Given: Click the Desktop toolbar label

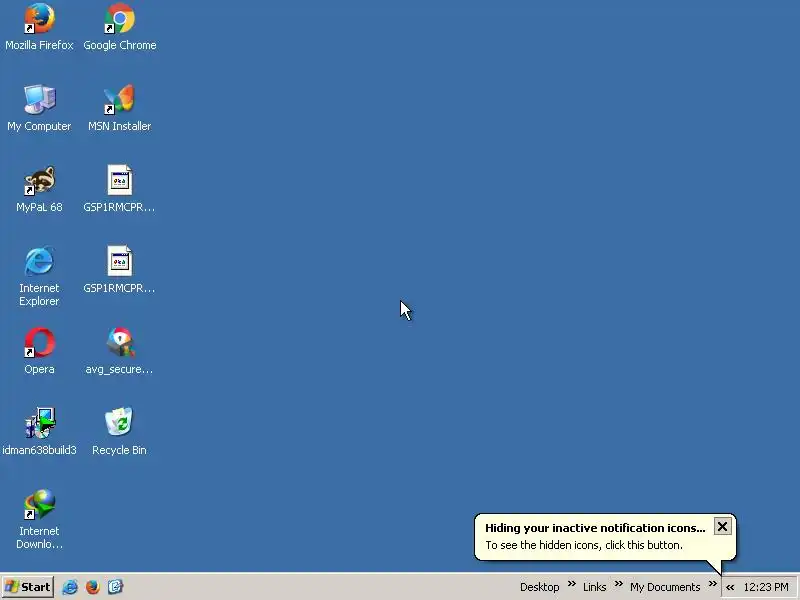Looking at the screenshot, I should click(x=539, y=587).
